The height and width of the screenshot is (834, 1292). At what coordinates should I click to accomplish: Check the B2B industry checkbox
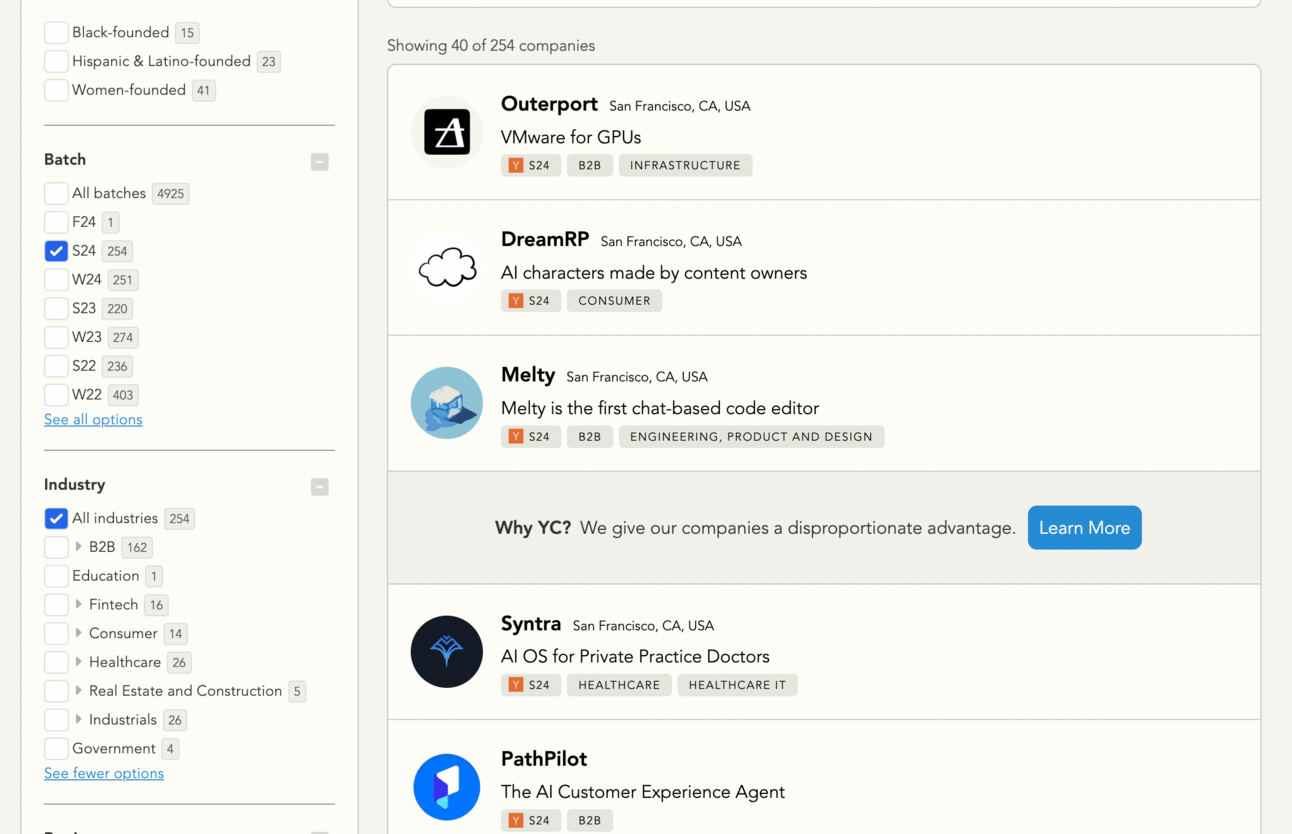pos(56,547)
